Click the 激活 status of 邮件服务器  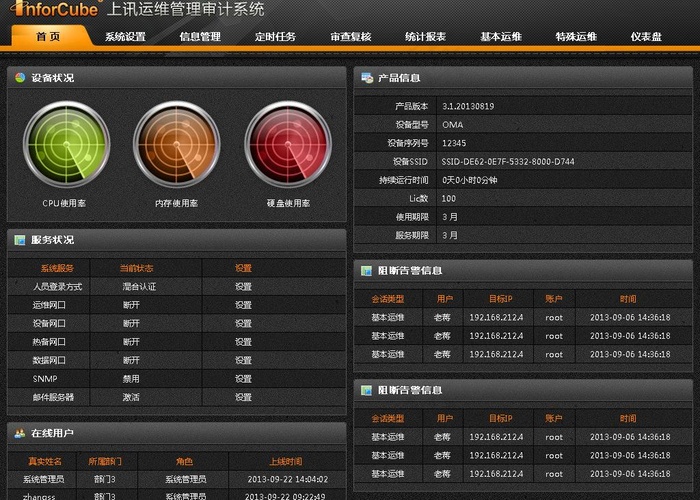point(131,397)
